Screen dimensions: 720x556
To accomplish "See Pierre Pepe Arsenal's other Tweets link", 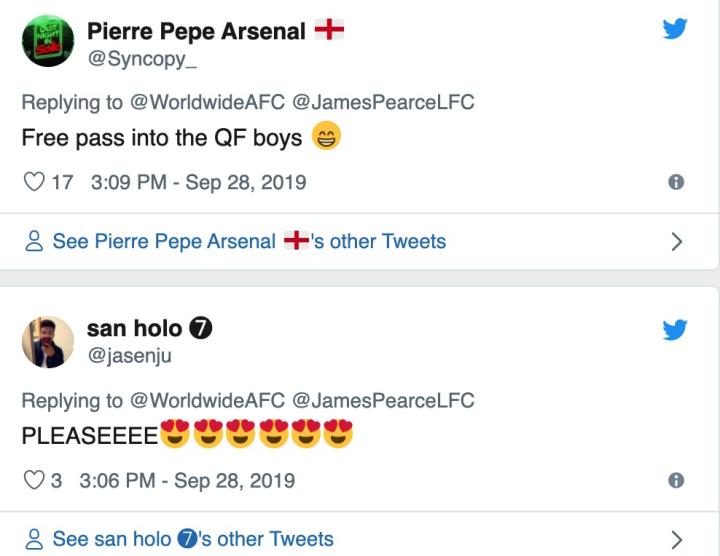I will point(249,241).
